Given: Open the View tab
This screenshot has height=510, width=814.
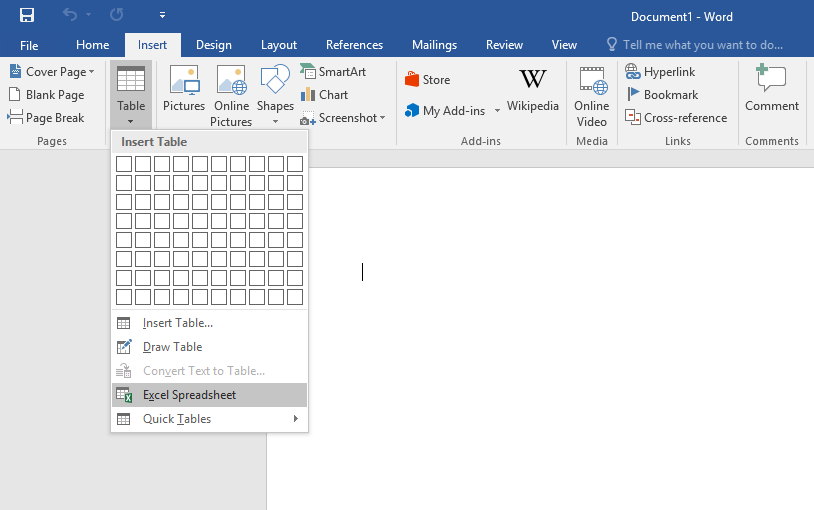Looking at the screenshot, I should point(564,45).
